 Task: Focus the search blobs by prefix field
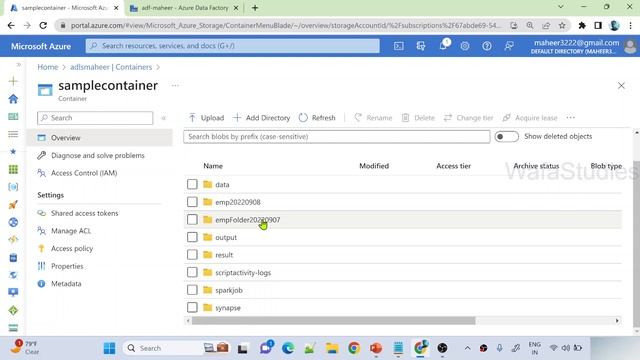tap(337, 137)
